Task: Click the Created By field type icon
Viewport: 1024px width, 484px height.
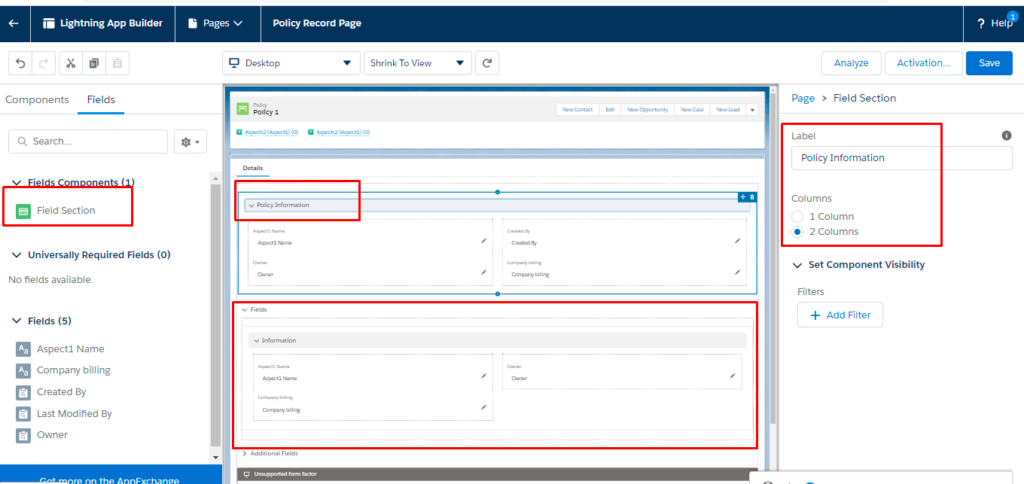Action: (23, 393)
